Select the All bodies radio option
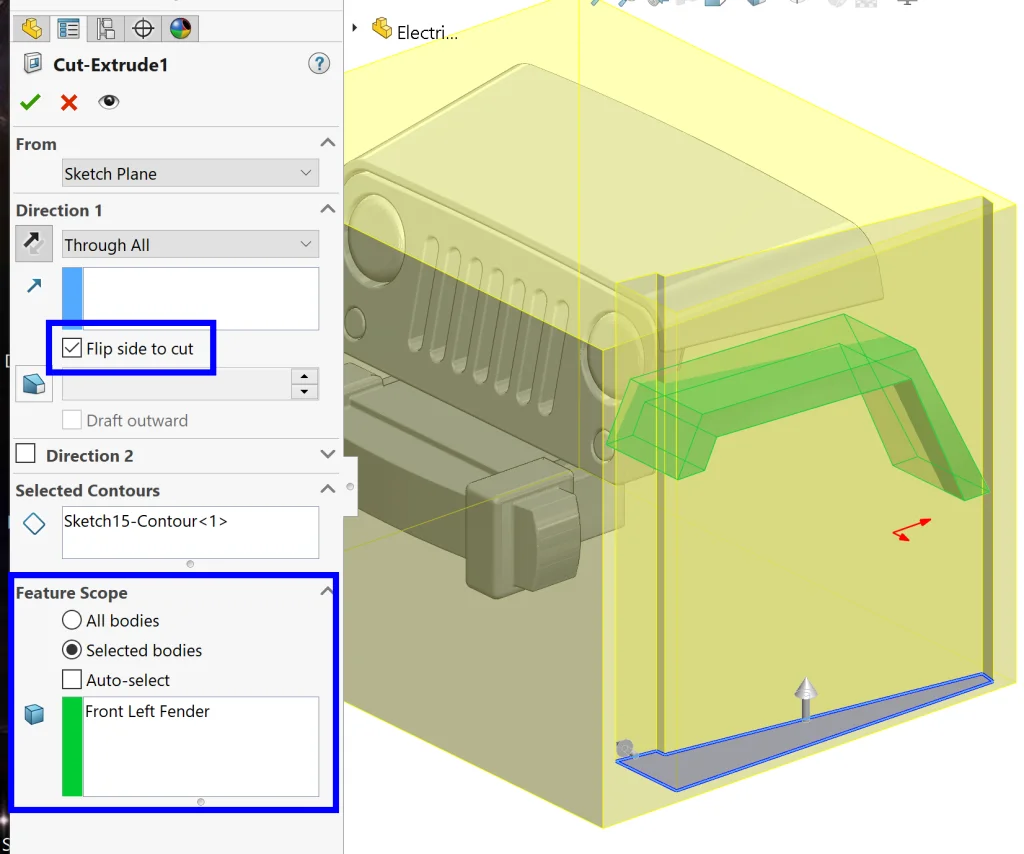Viewport: 1024px width, 854px height. [72, 621]
